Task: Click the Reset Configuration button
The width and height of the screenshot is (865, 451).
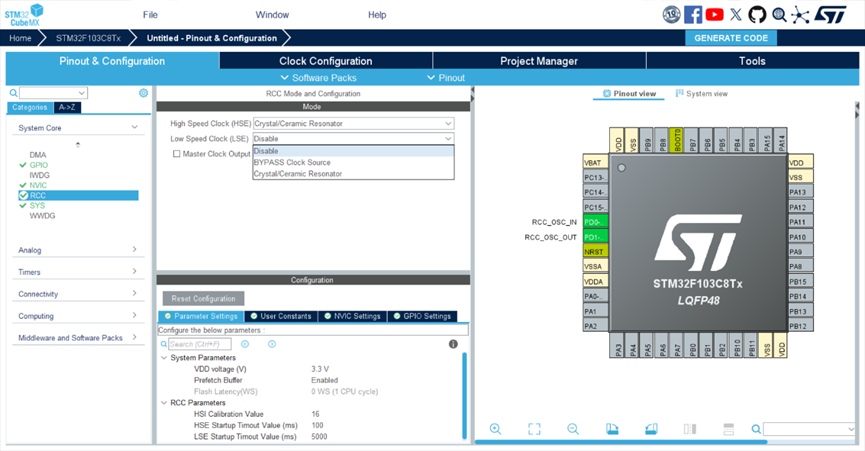Action: point(204,298)
